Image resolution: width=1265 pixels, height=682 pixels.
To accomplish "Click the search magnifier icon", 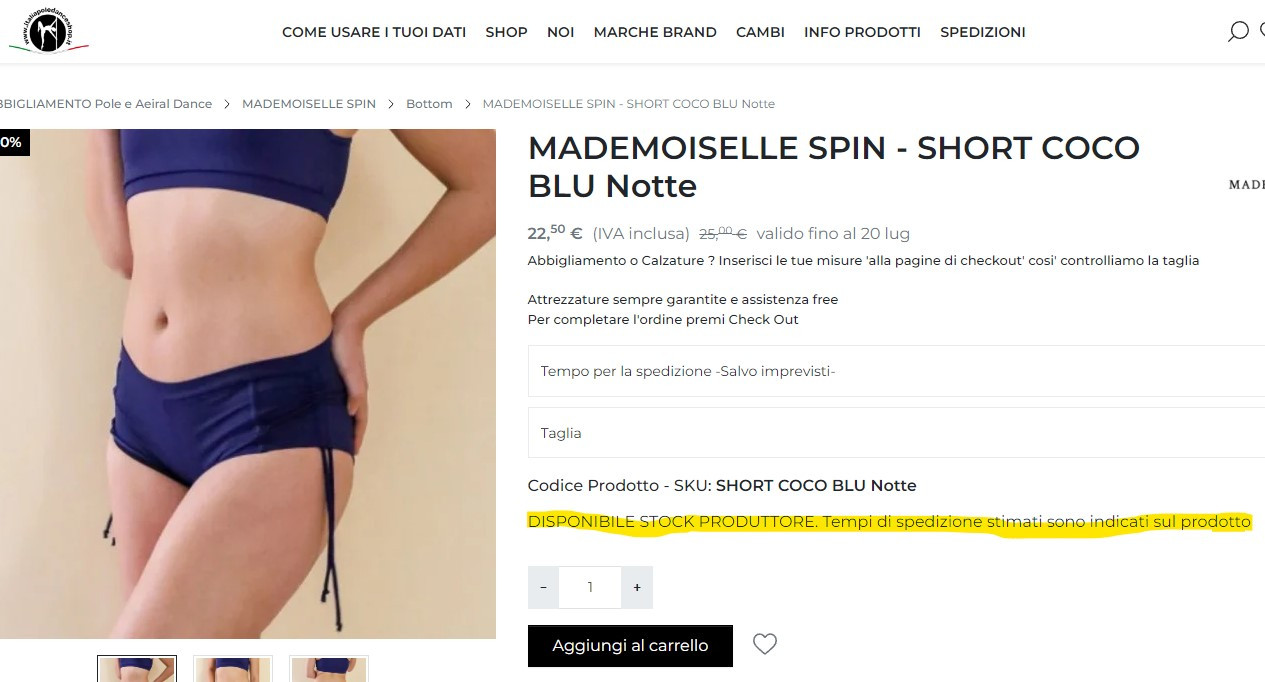I will pyautogui.click(x=1238, y=32).
